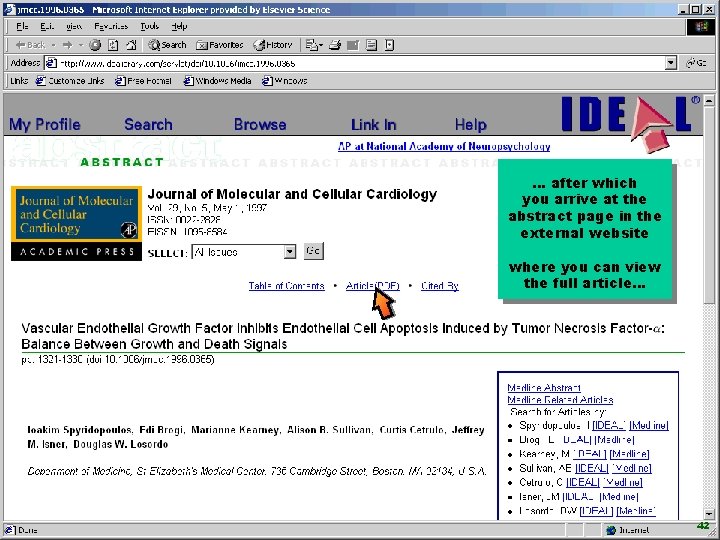720x540 pixels.
Task: Click Medline link for Brogi
Action: coord(614,440)
